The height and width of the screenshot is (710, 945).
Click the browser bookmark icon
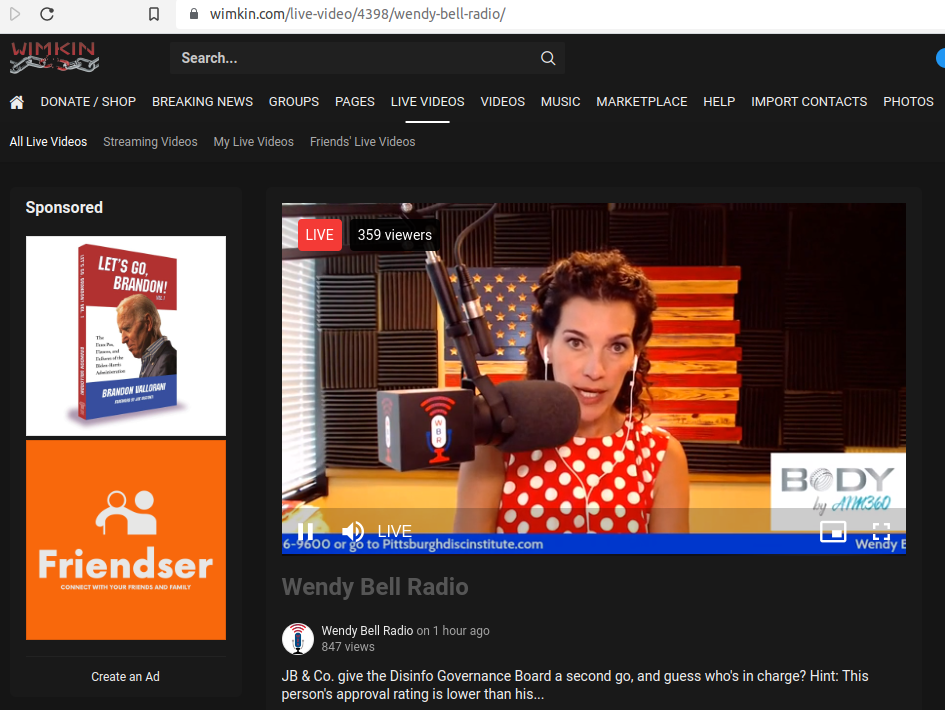pos(154,14)
